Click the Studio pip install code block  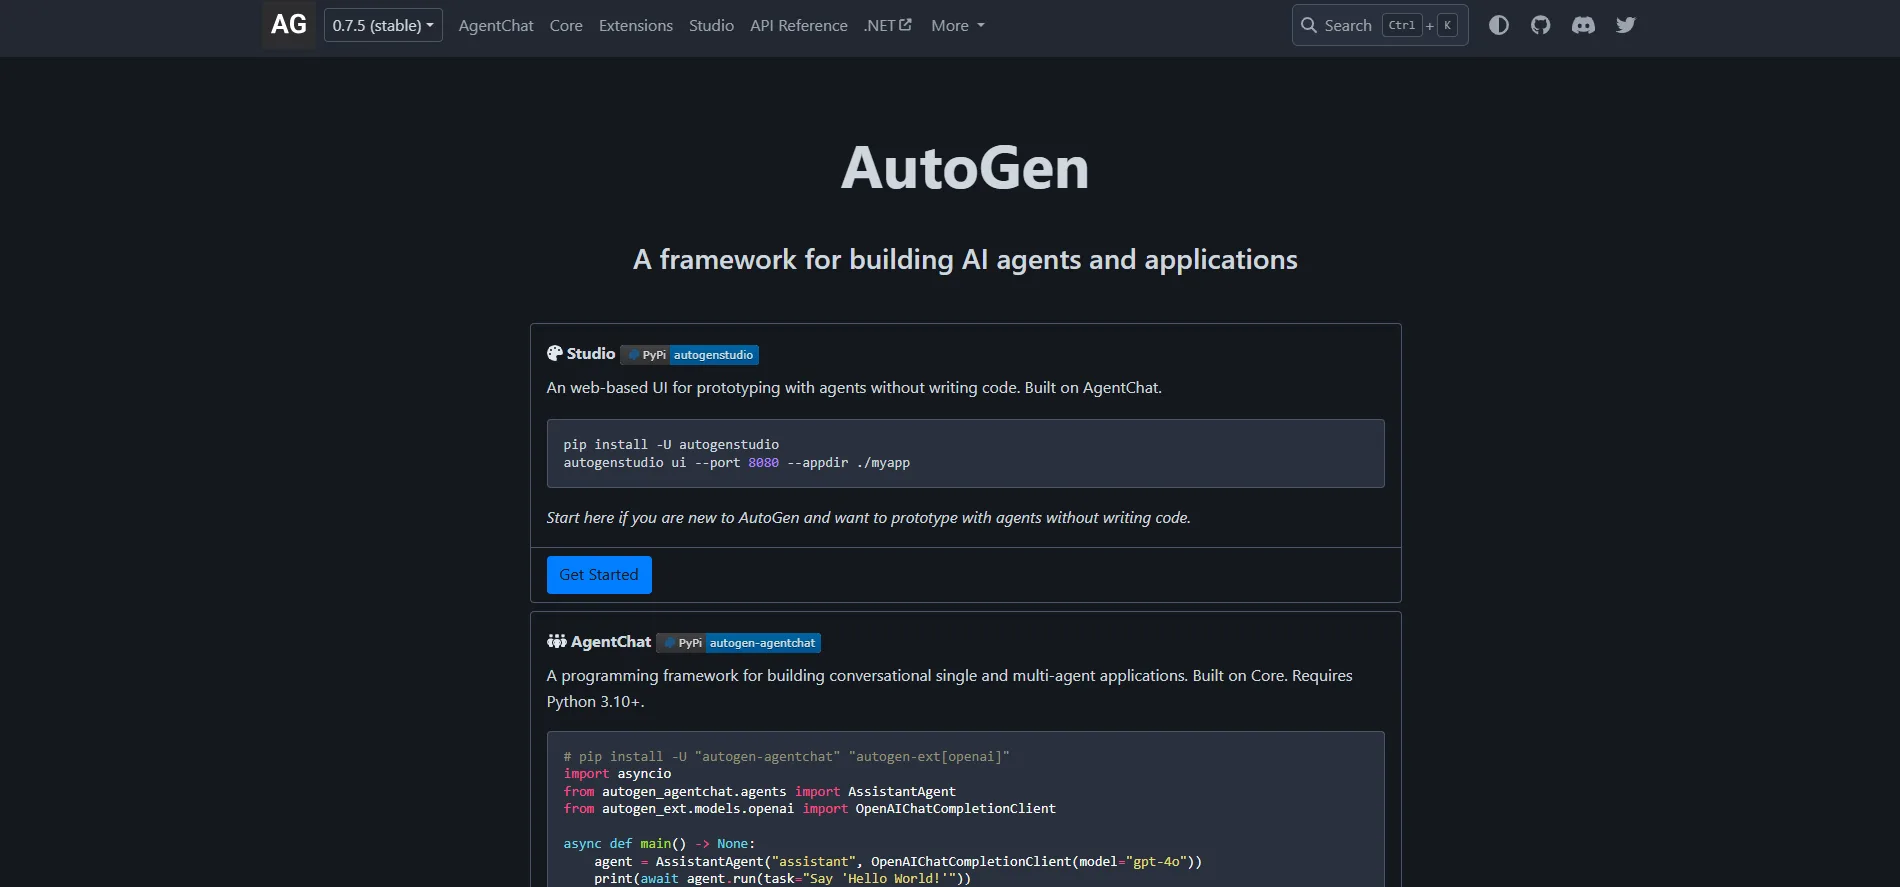point(965,453)
